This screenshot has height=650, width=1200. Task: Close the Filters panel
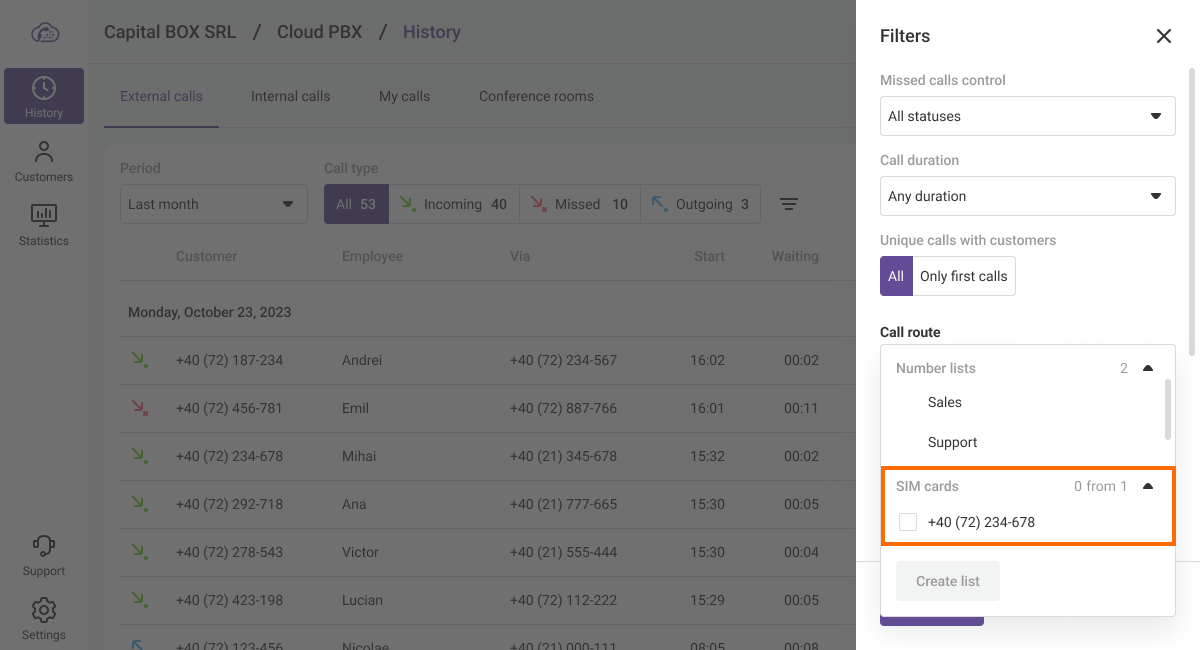click(1163, 36)
